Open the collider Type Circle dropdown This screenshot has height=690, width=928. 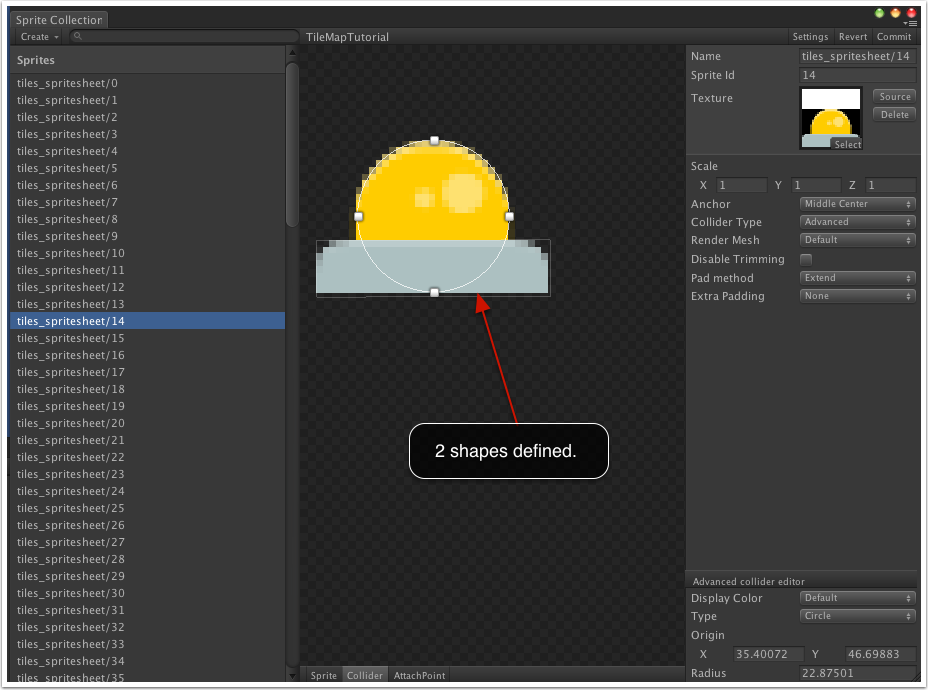(858, 616)
